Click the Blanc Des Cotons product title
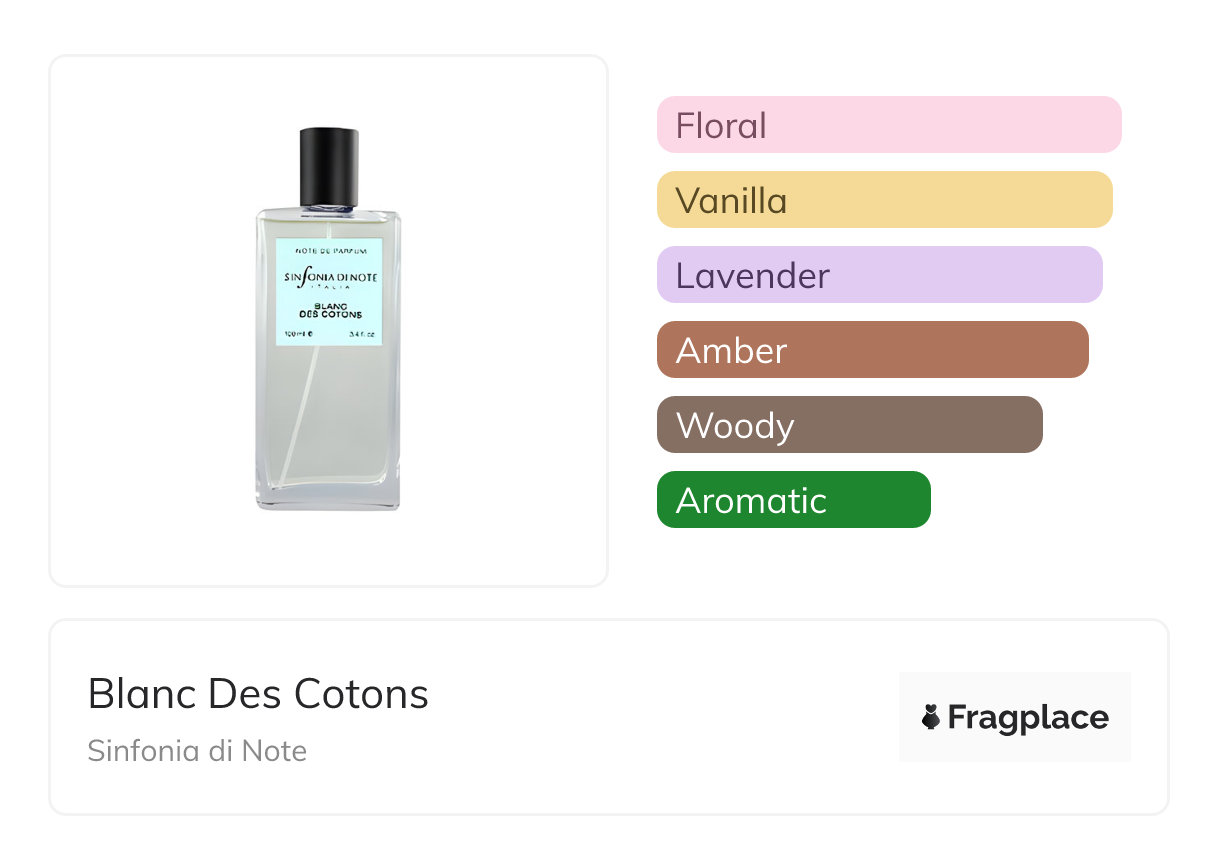Viewport: 1218px width, 864px height. tap(258, 693)
